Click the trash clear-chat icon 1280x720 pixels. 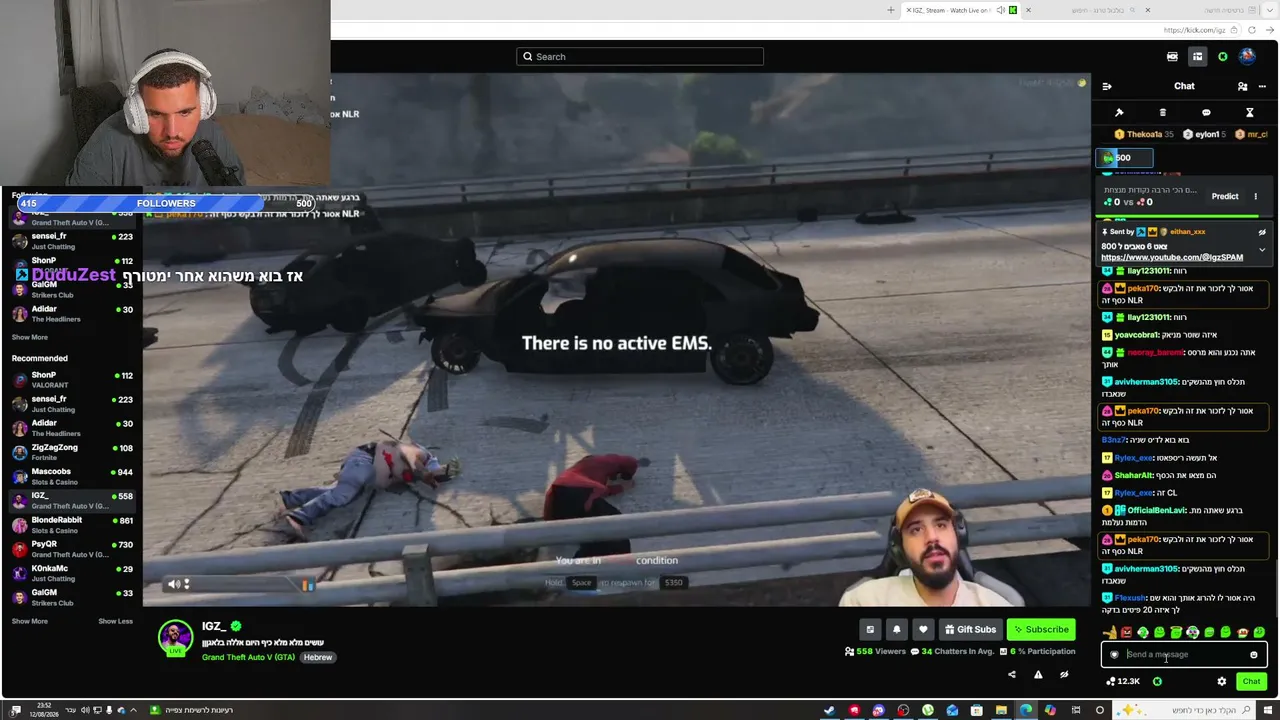[x=1162, y=113]
